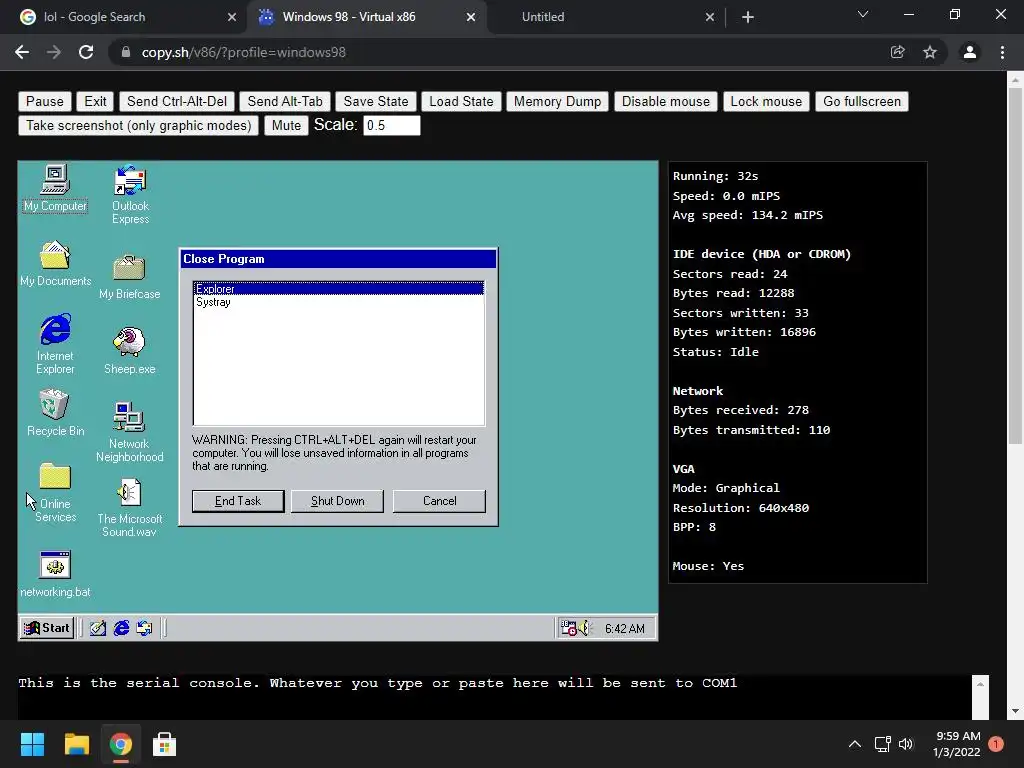This screenshot has width=1024, height=768.
Task: Pause the emulator
Action: [x=44, y=101]
